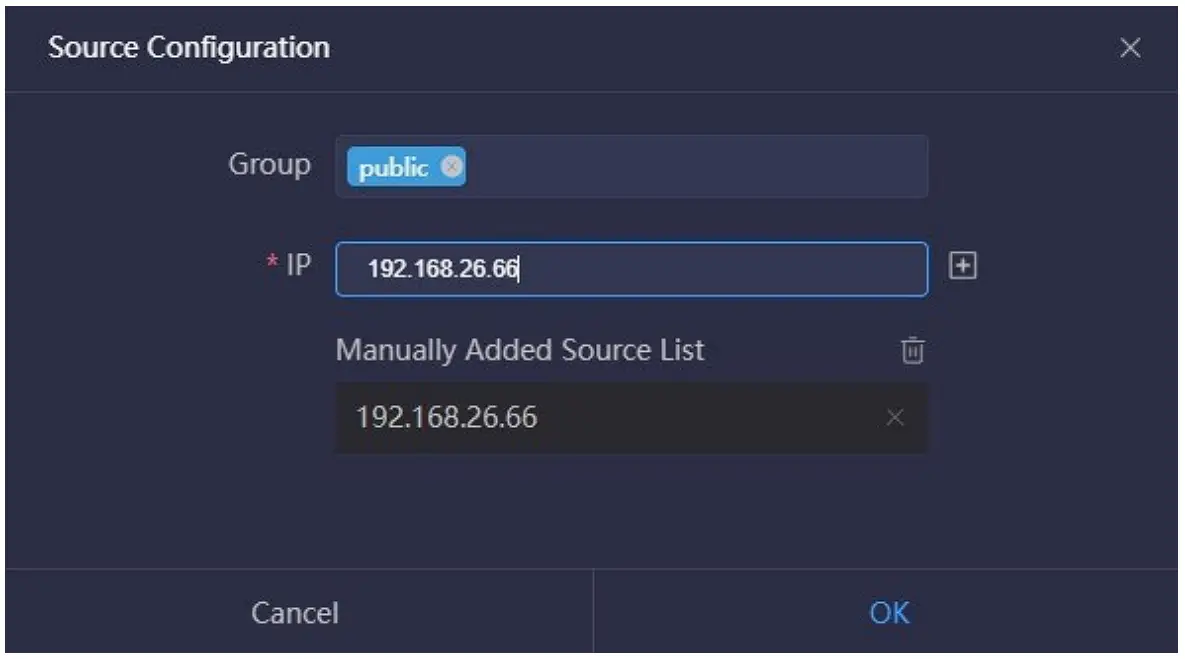Screen dimensions: 1185x659
Task: Focus the IP address input field
Action: pyautogui.click(x=700, y=269)
